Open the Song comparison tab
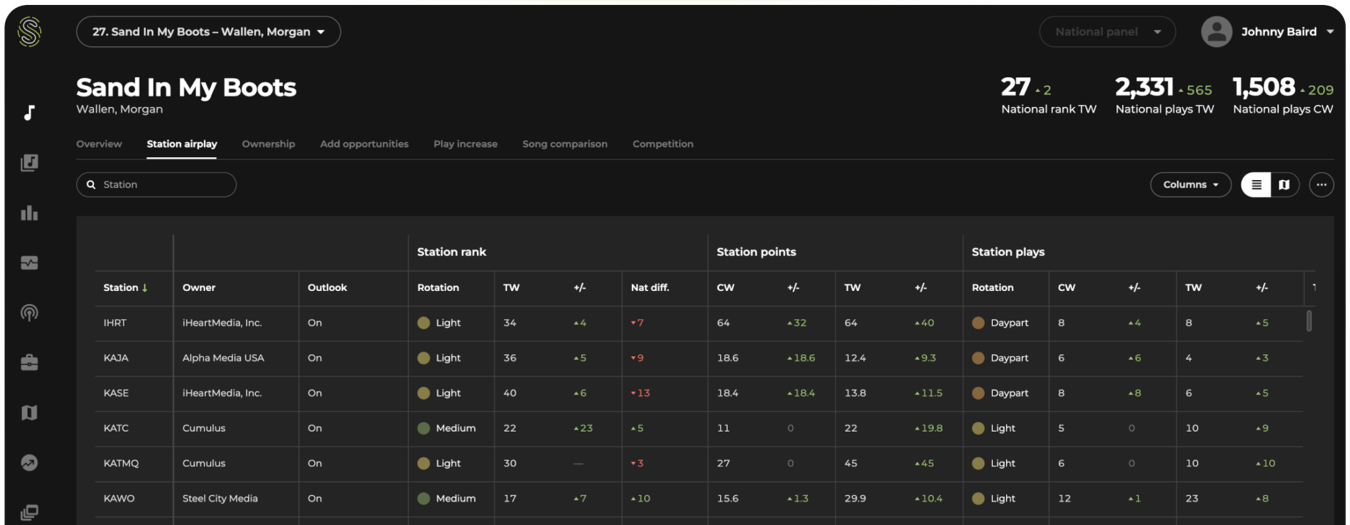The width and height of the screenshot is (1350, 525). coord(565,144)
